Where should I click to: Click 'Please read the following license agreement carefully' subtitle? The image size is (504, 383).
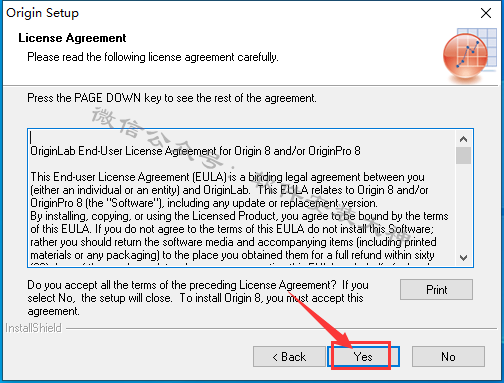click(x=153, y=57)
